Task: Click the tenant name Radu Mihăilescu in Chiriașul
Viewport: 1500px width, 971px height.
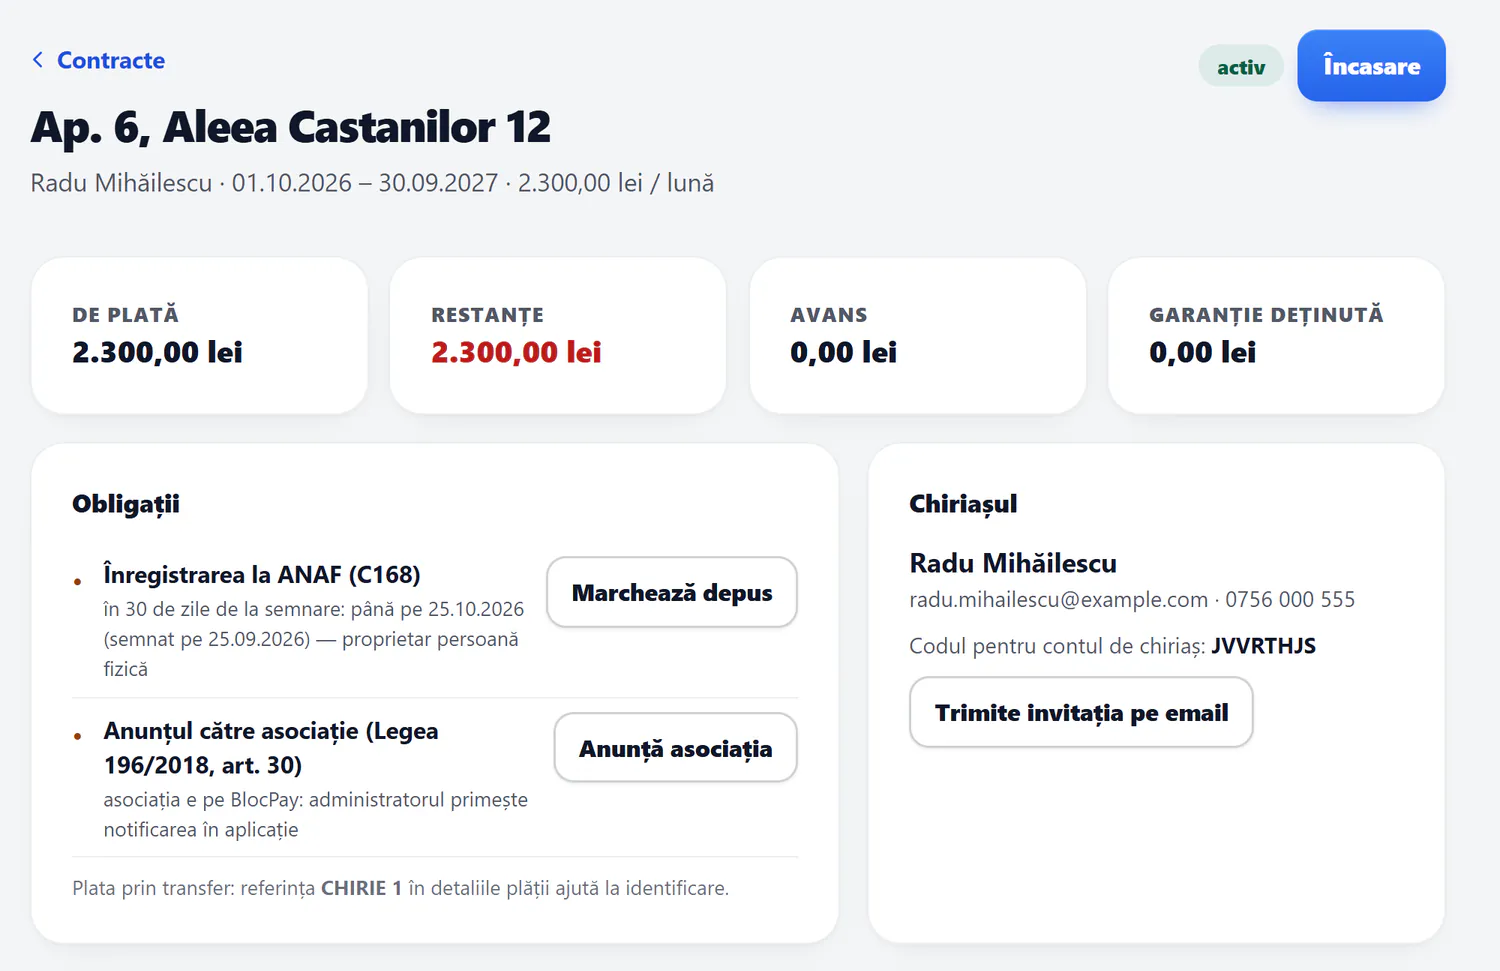Action: point(1013,563)
